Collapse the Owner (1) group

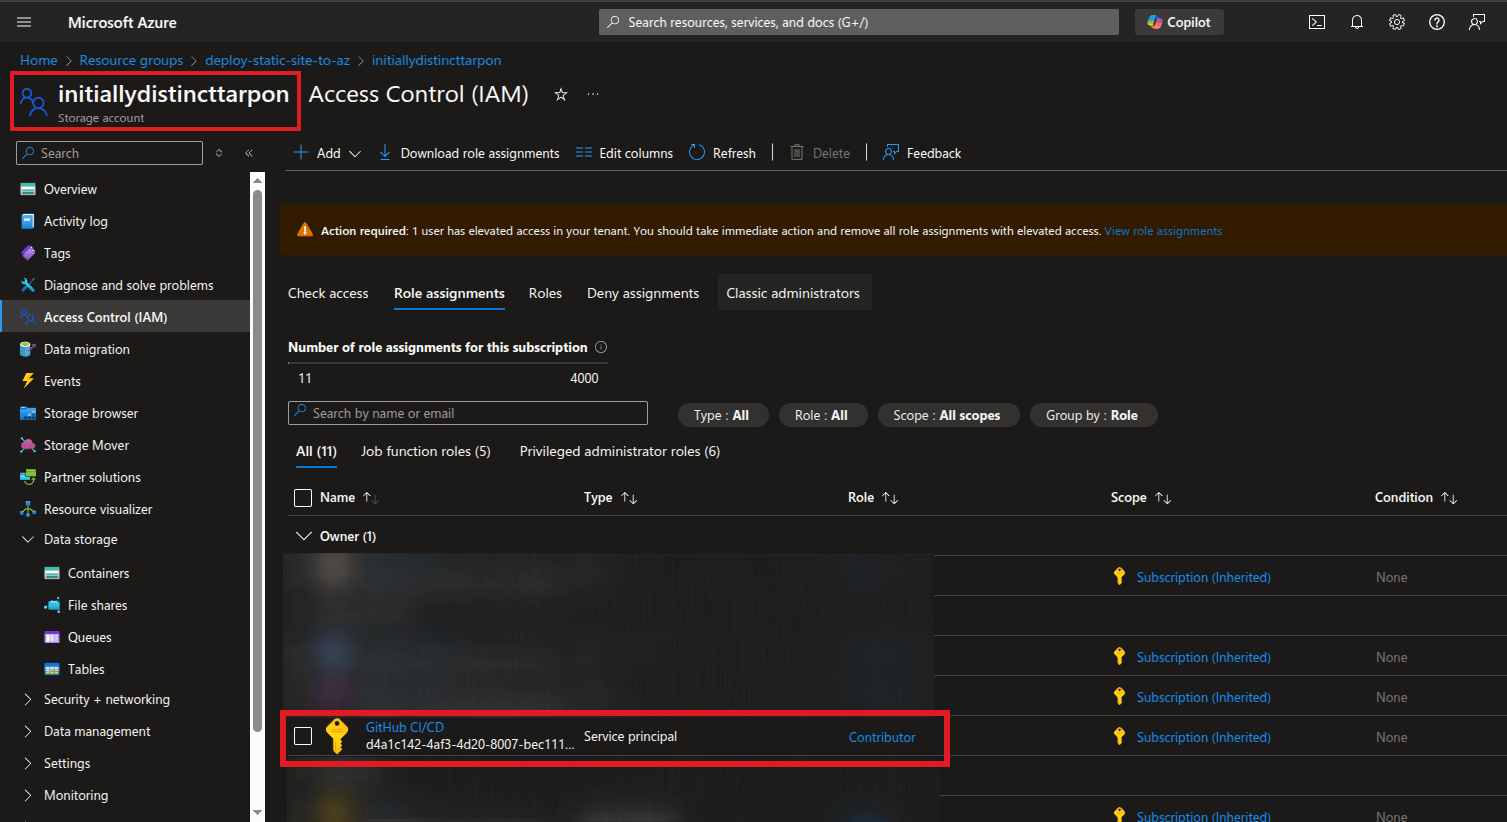coord(303,537)
